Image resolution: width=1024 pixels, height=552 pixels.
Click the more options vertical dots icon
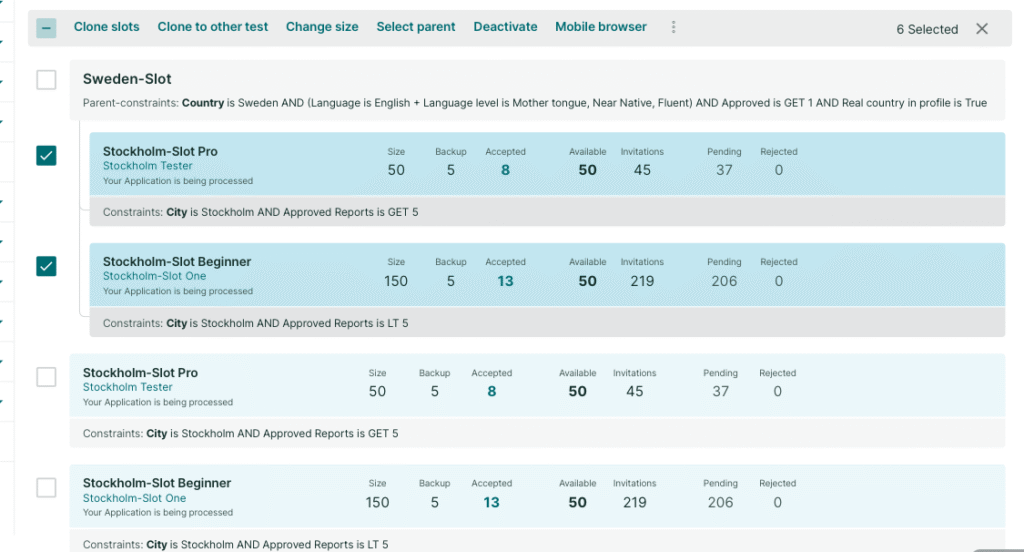click(673, 27)
